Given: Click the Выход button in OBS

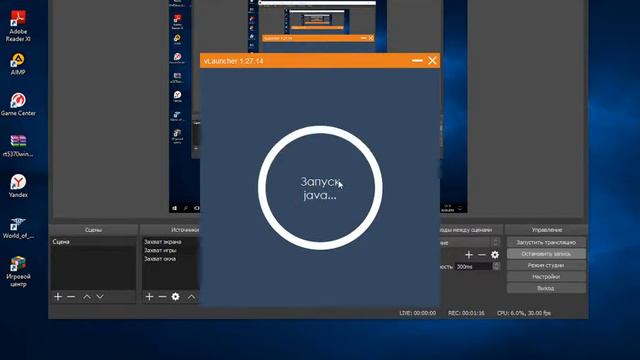Looking at the screenshot, I should [546, 288].
